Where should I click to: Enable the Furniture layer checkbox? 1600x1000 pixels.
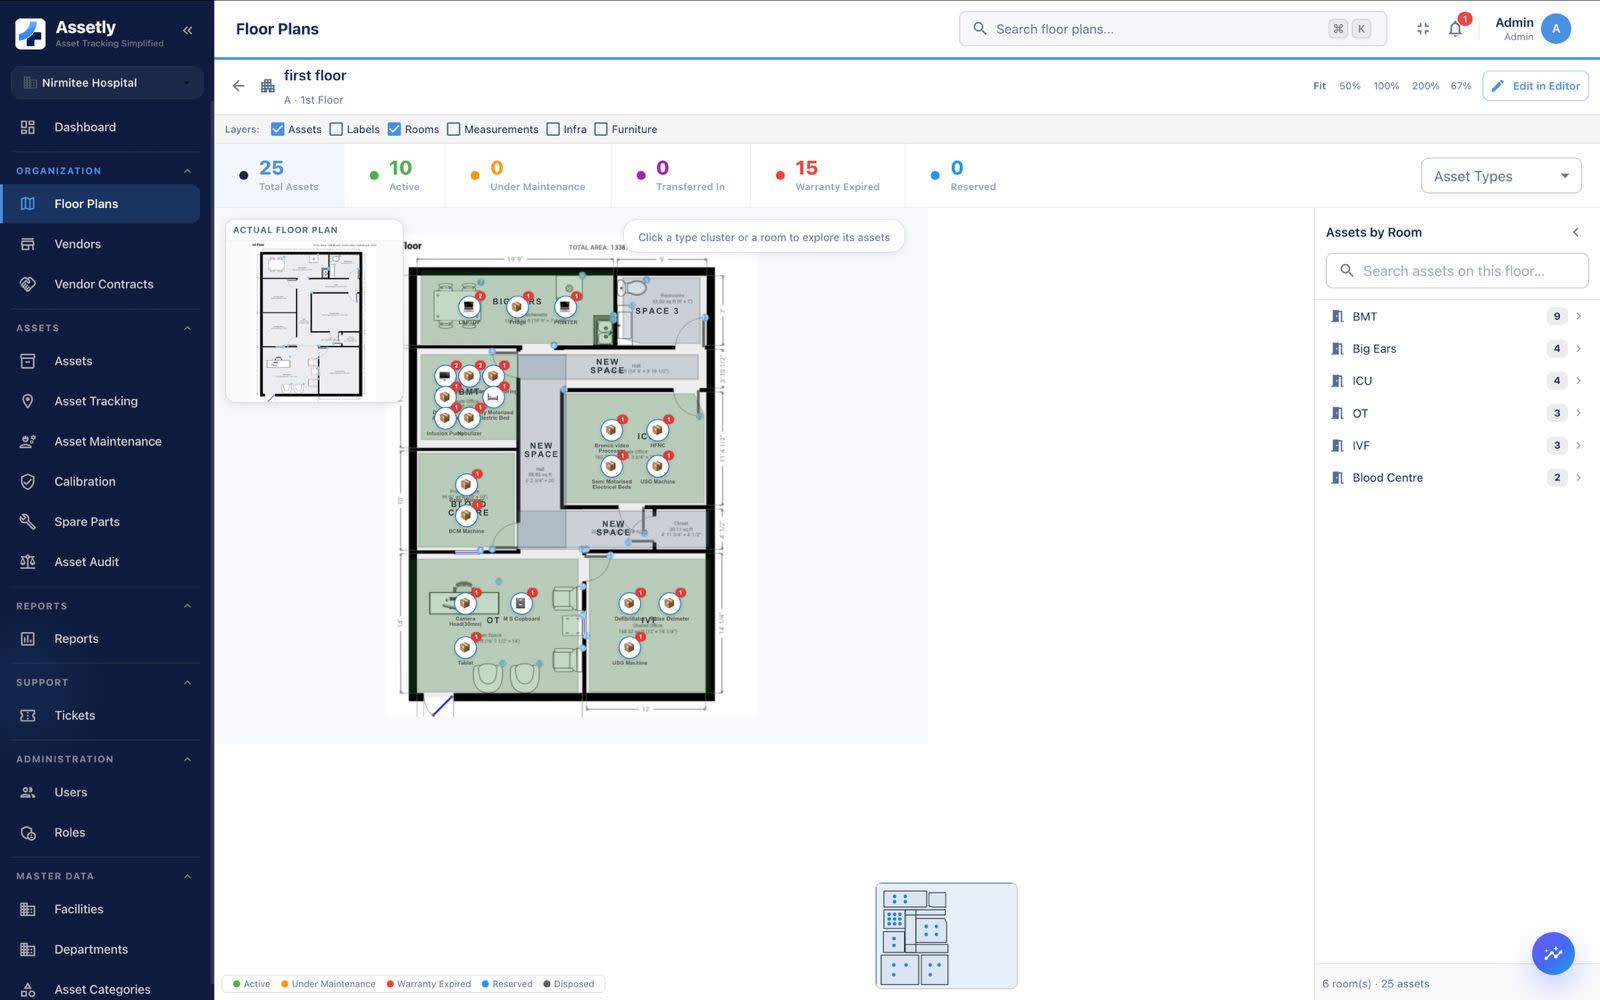tap(601, 129)
